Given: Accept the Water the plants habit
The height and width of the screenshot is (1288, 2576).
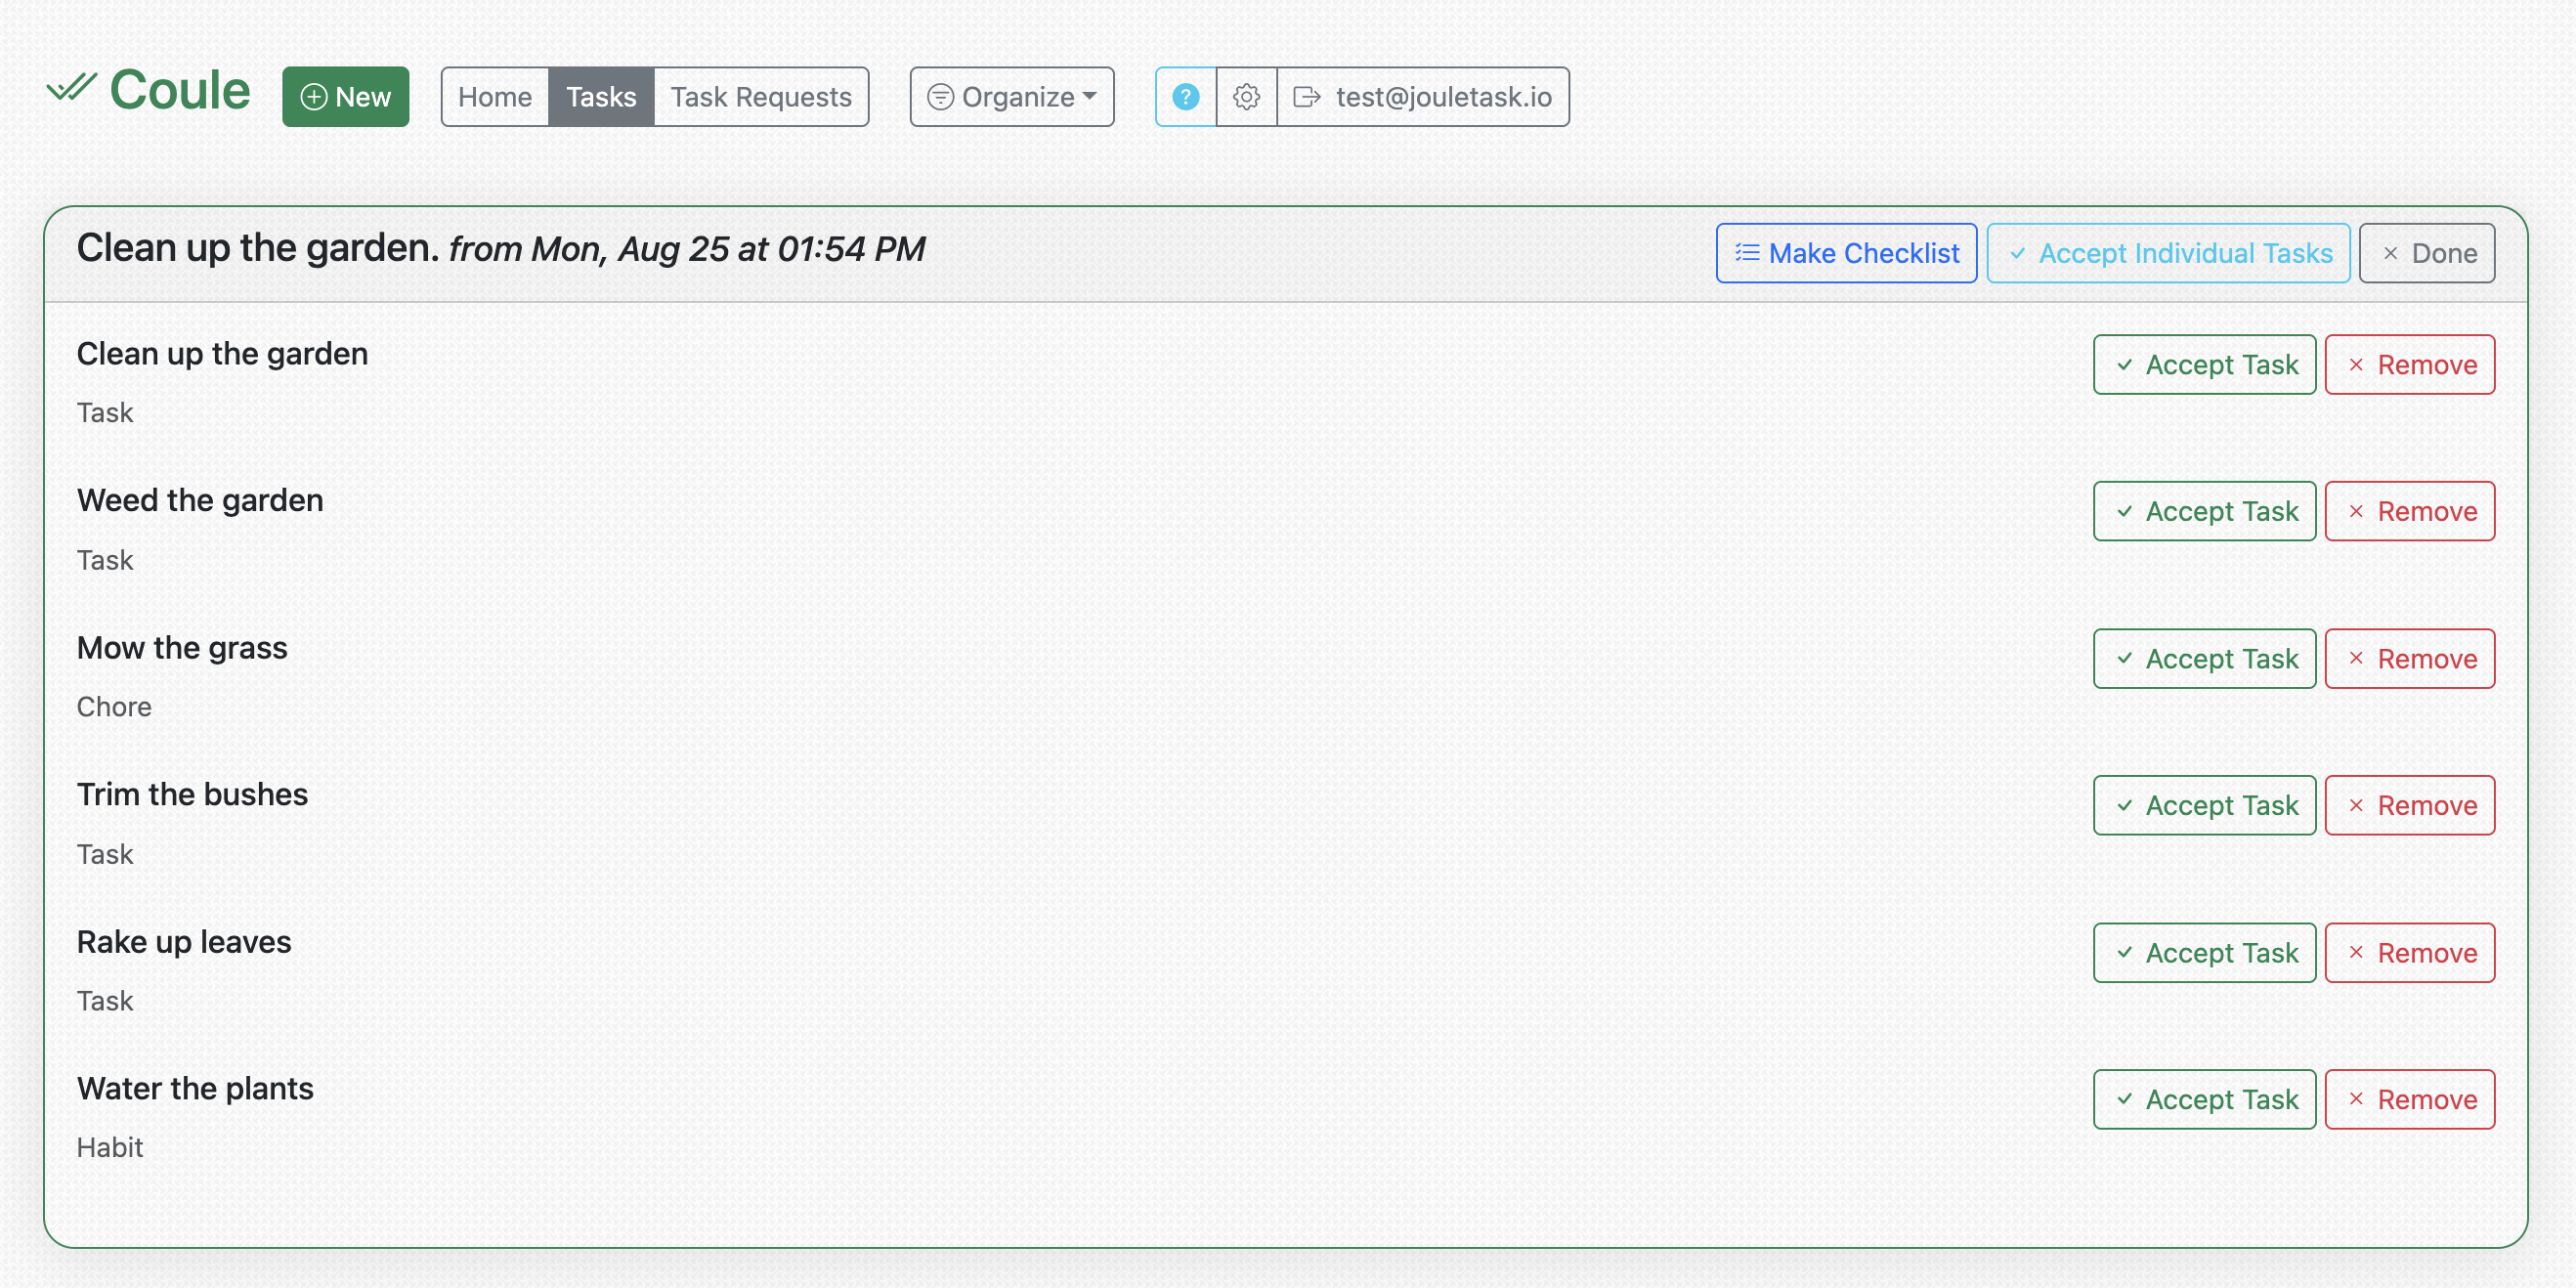Looking at the screenshot, I should 2204,1100.
